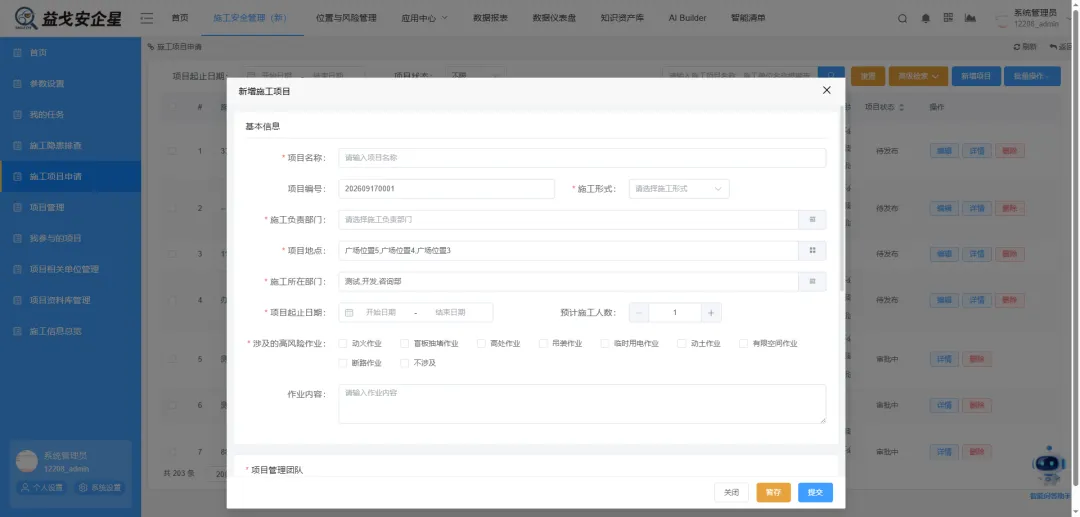The width and height of the screenshot is (1080, 517).
Task: Click the 我的任务 sidebar icon
Action: pos(18,114)
